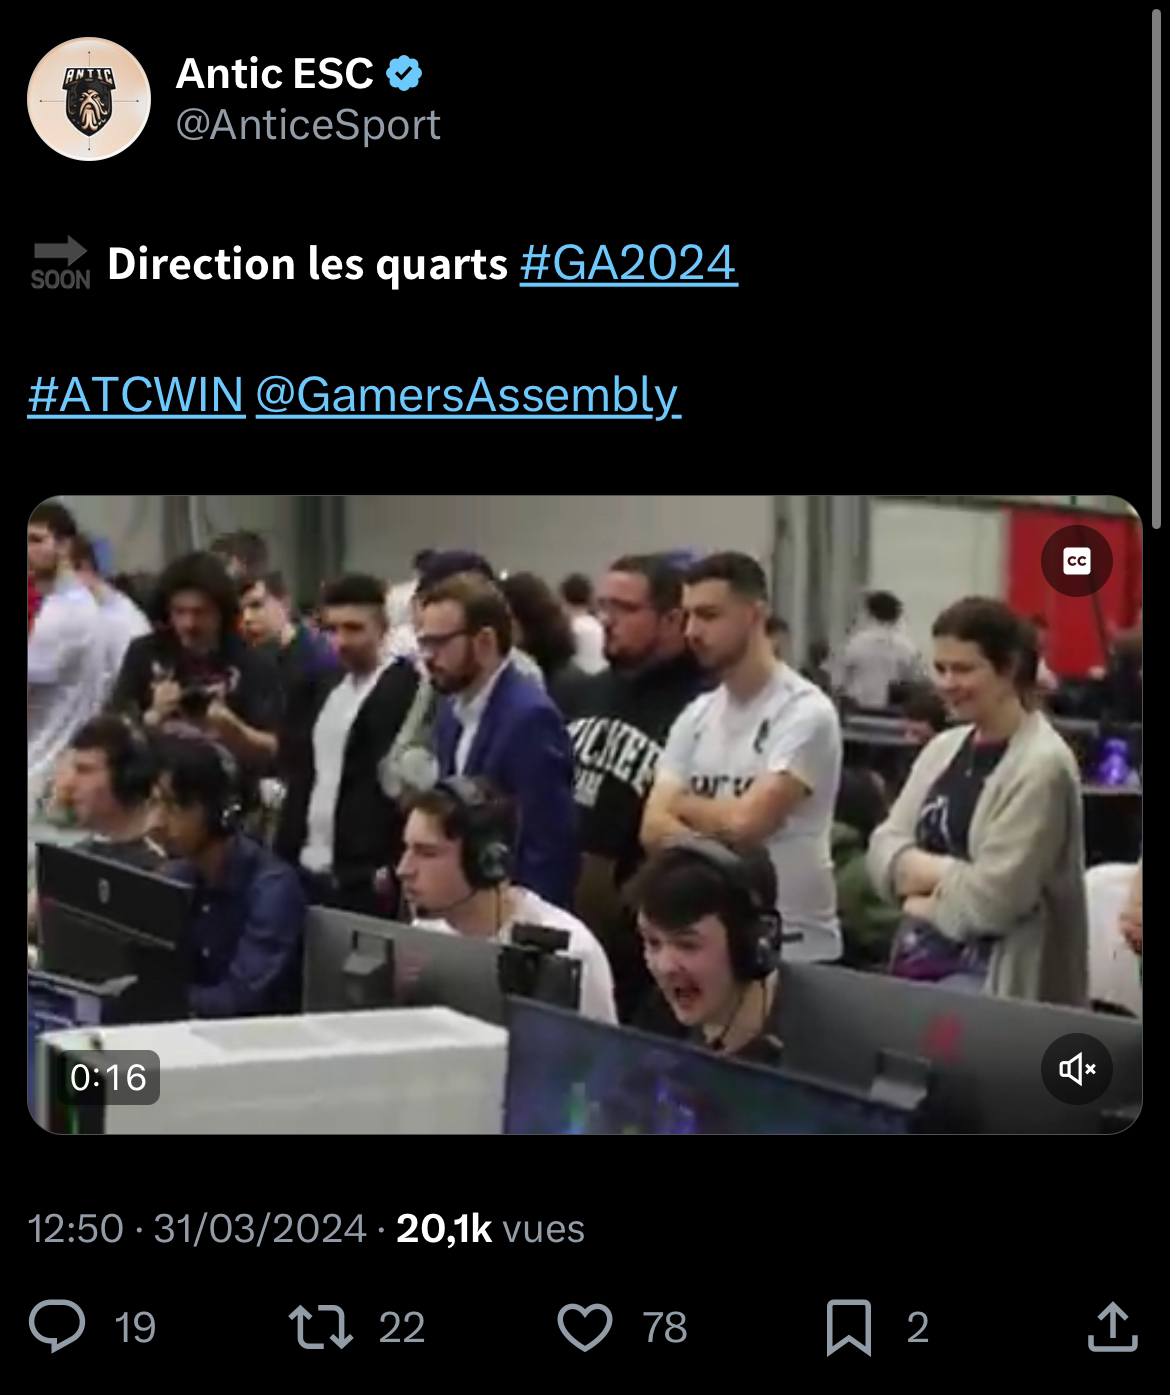Unmute the video with the speaker icon
Viewport: 1170px width, 1395px height.
1076,1069
